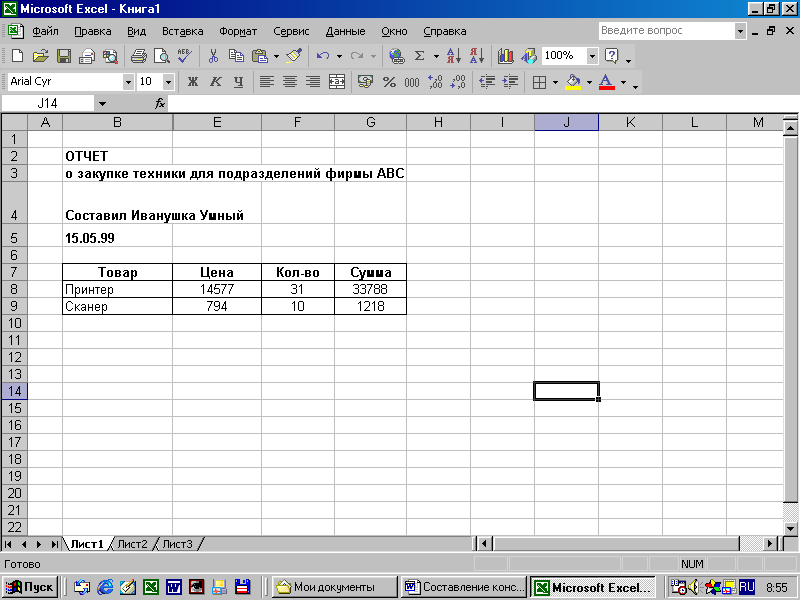This screenshot has width=800, height=600.
Task: Click the Пуск start button
Action: pyautogui.click(x=30, y=587)
